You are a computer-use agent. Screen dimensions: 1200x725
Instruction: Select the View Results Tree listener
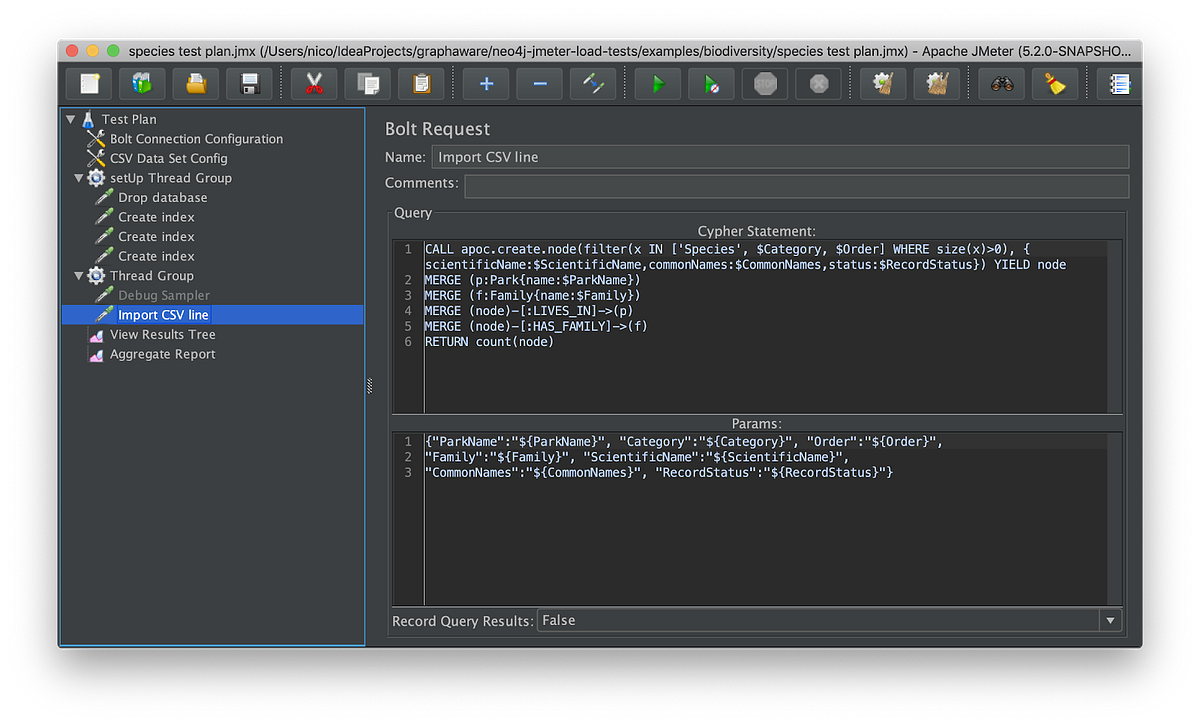tap(163, 334)
